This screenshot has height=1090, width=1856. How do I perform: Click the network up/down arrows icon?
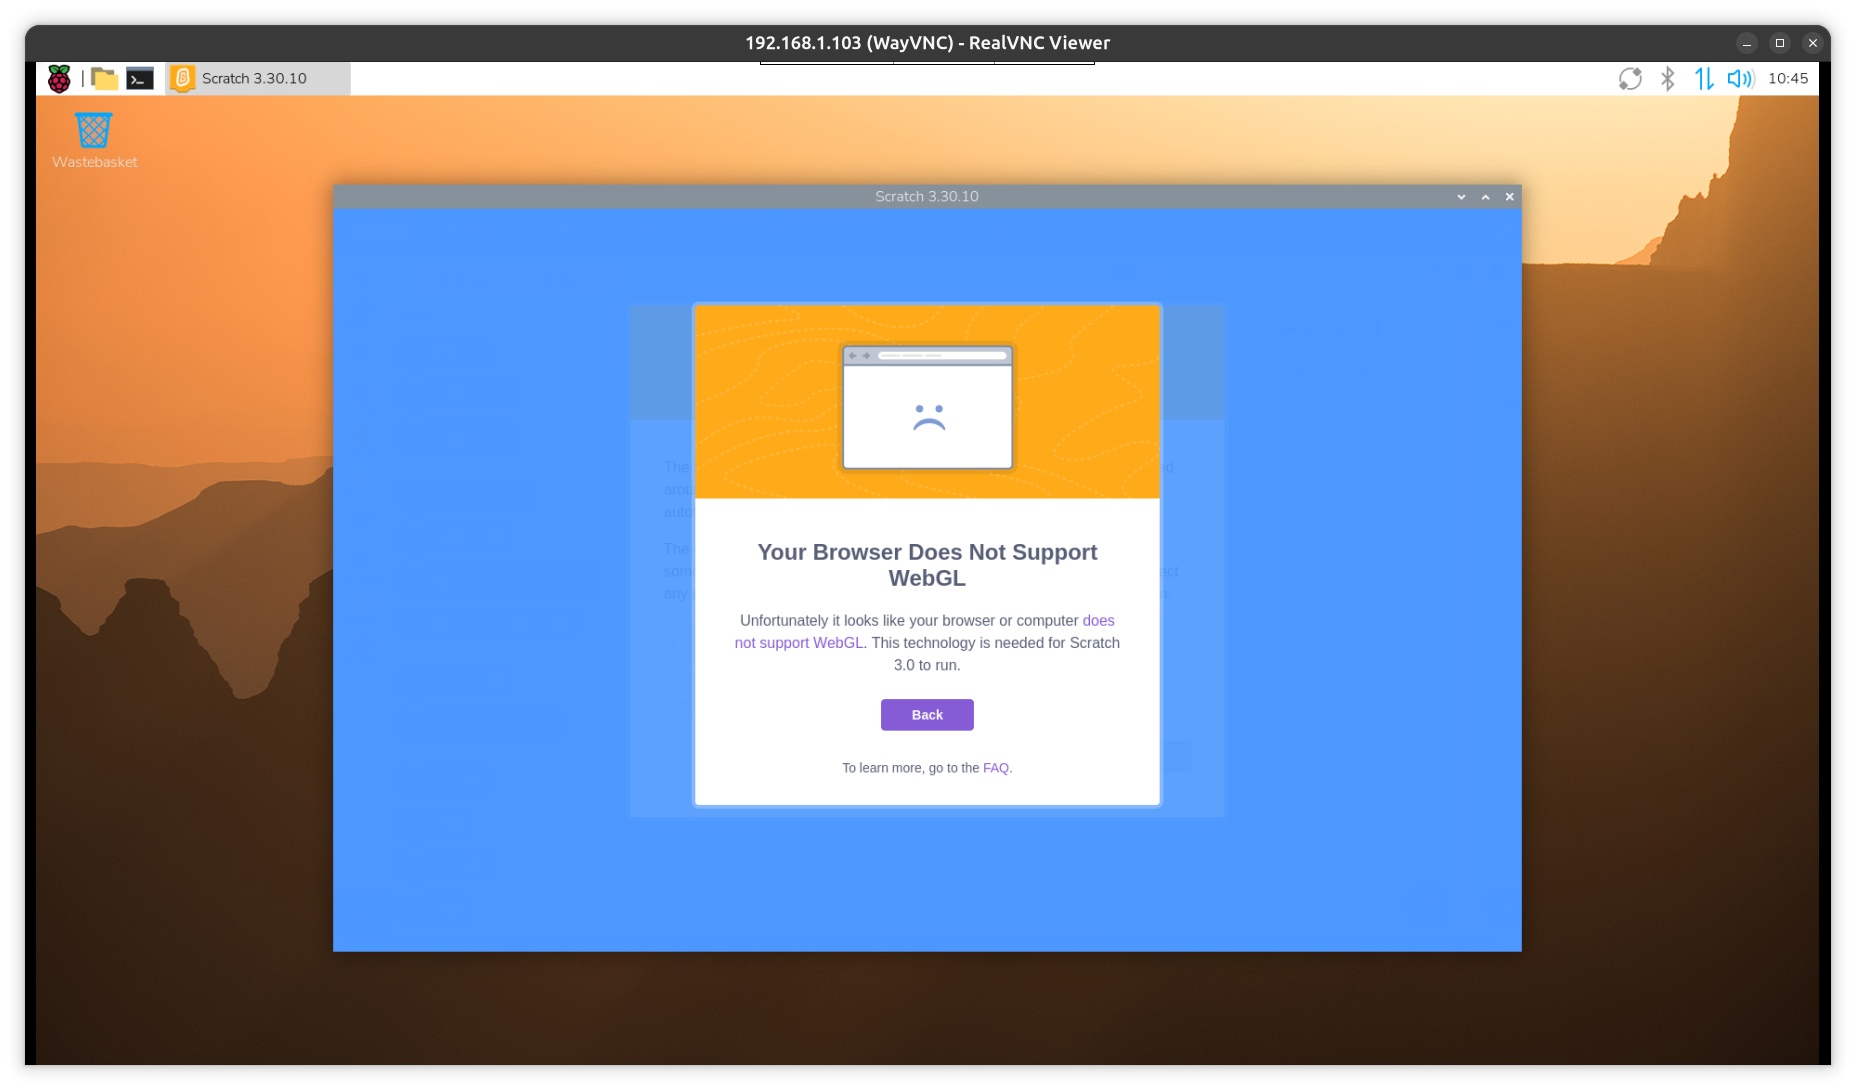pyautogui.click(x=1704, y=79)
